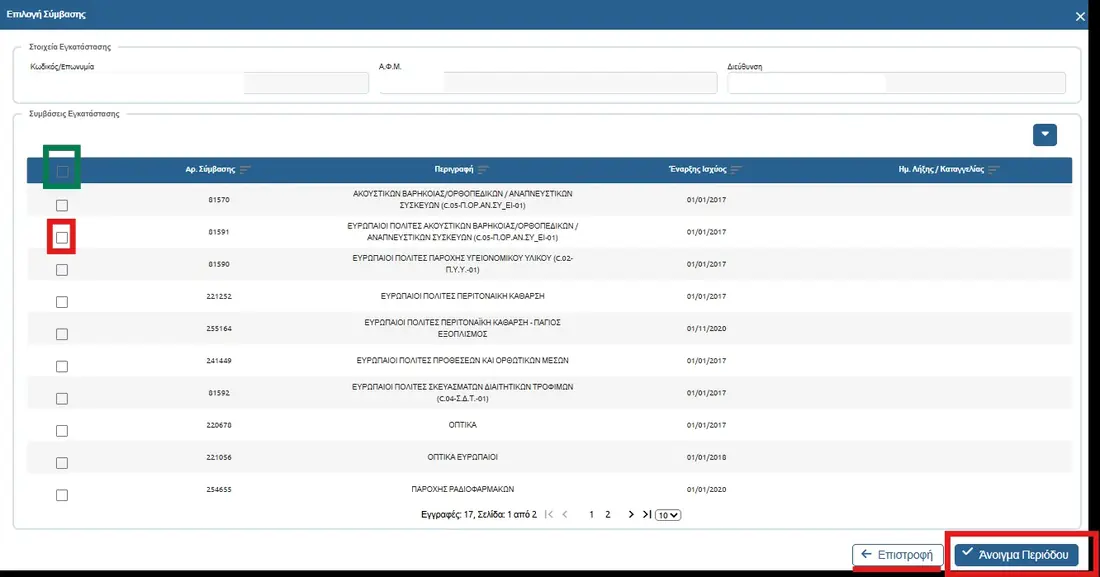Advance to the next page arrow

[631, 515]
